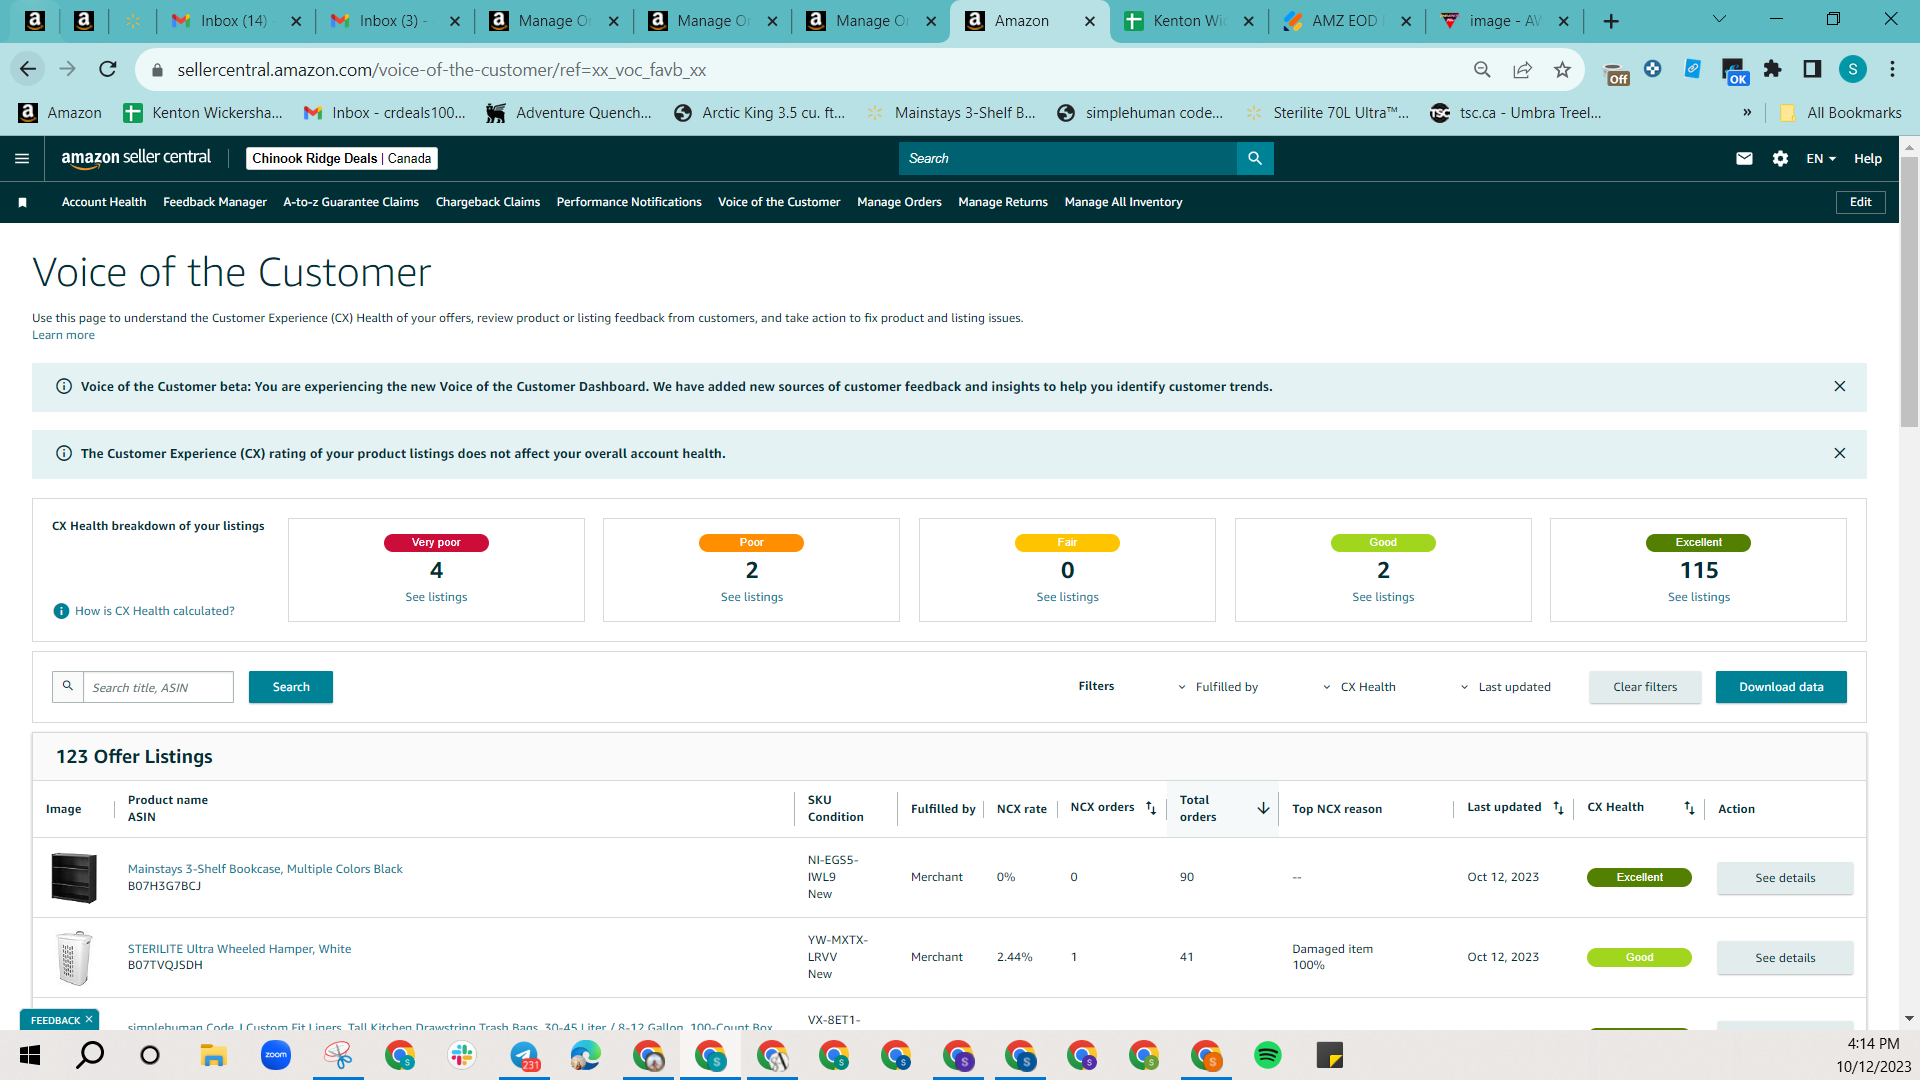Click the teal Search button for listings
The height and width of the screenshot is (1080, 1920).
291,687
